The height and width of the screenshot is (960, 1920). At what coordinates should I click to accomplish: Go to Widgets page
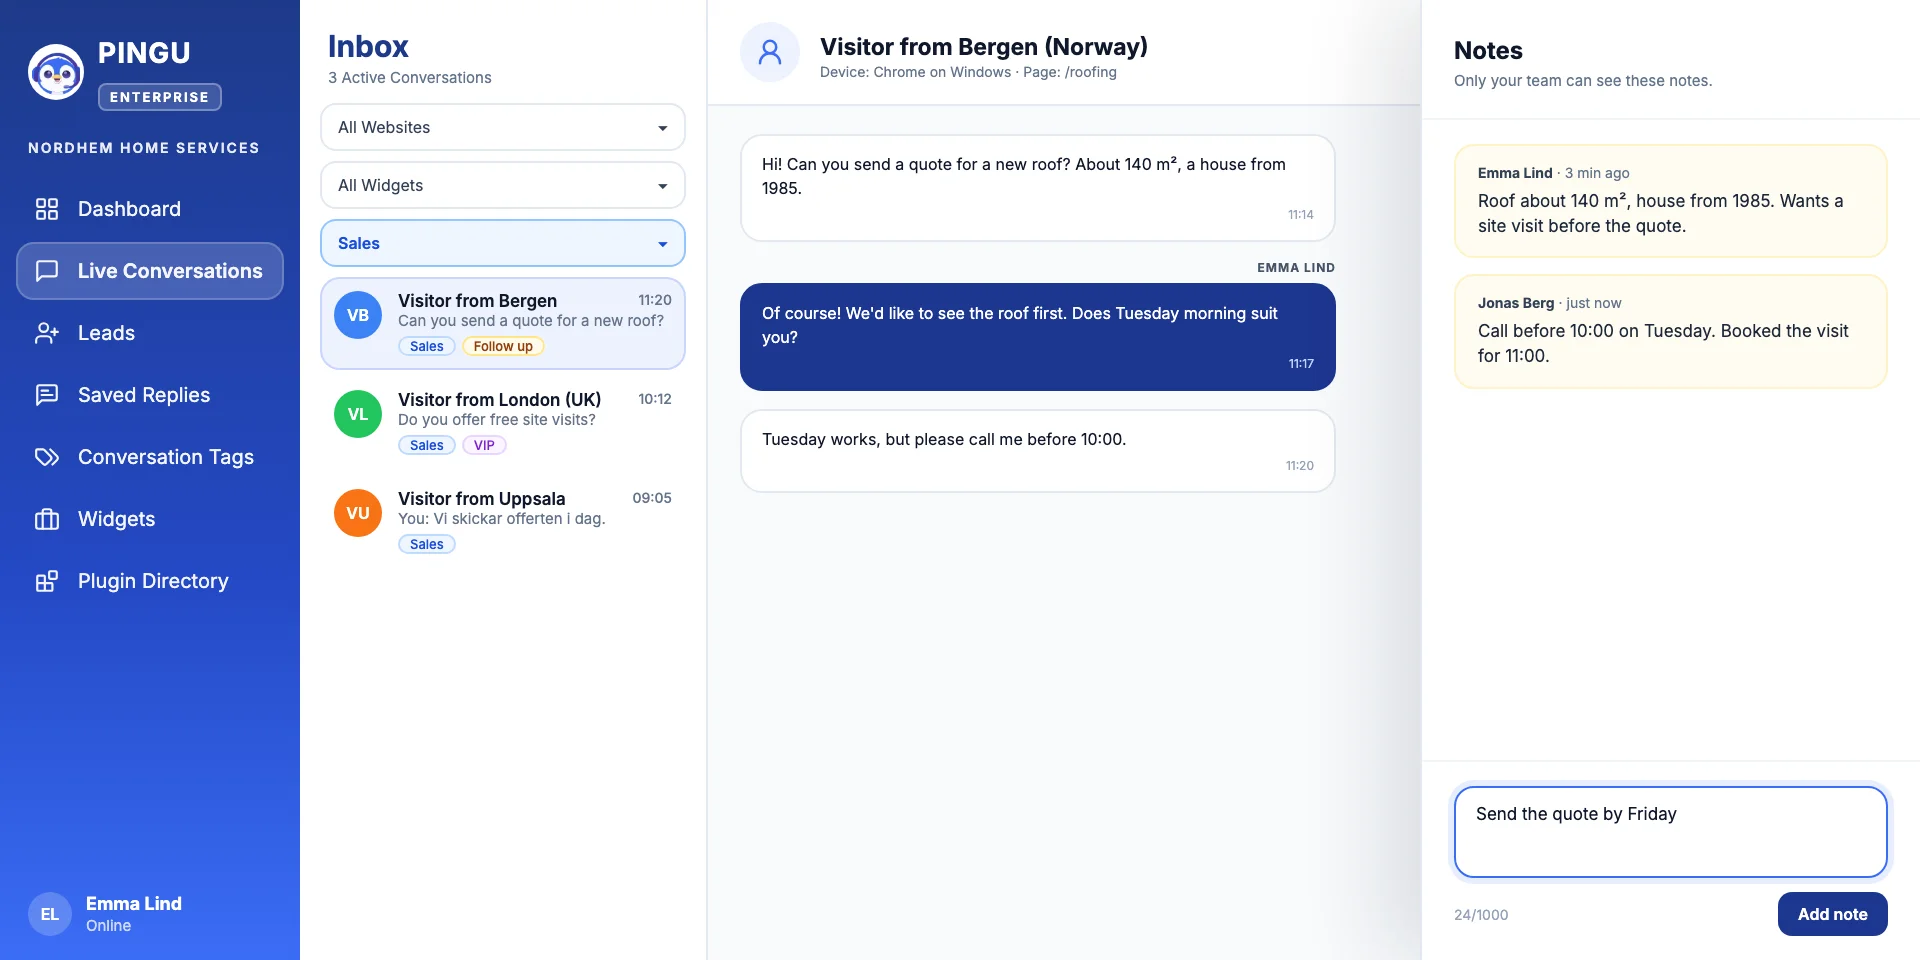click(x=150, y=519)
